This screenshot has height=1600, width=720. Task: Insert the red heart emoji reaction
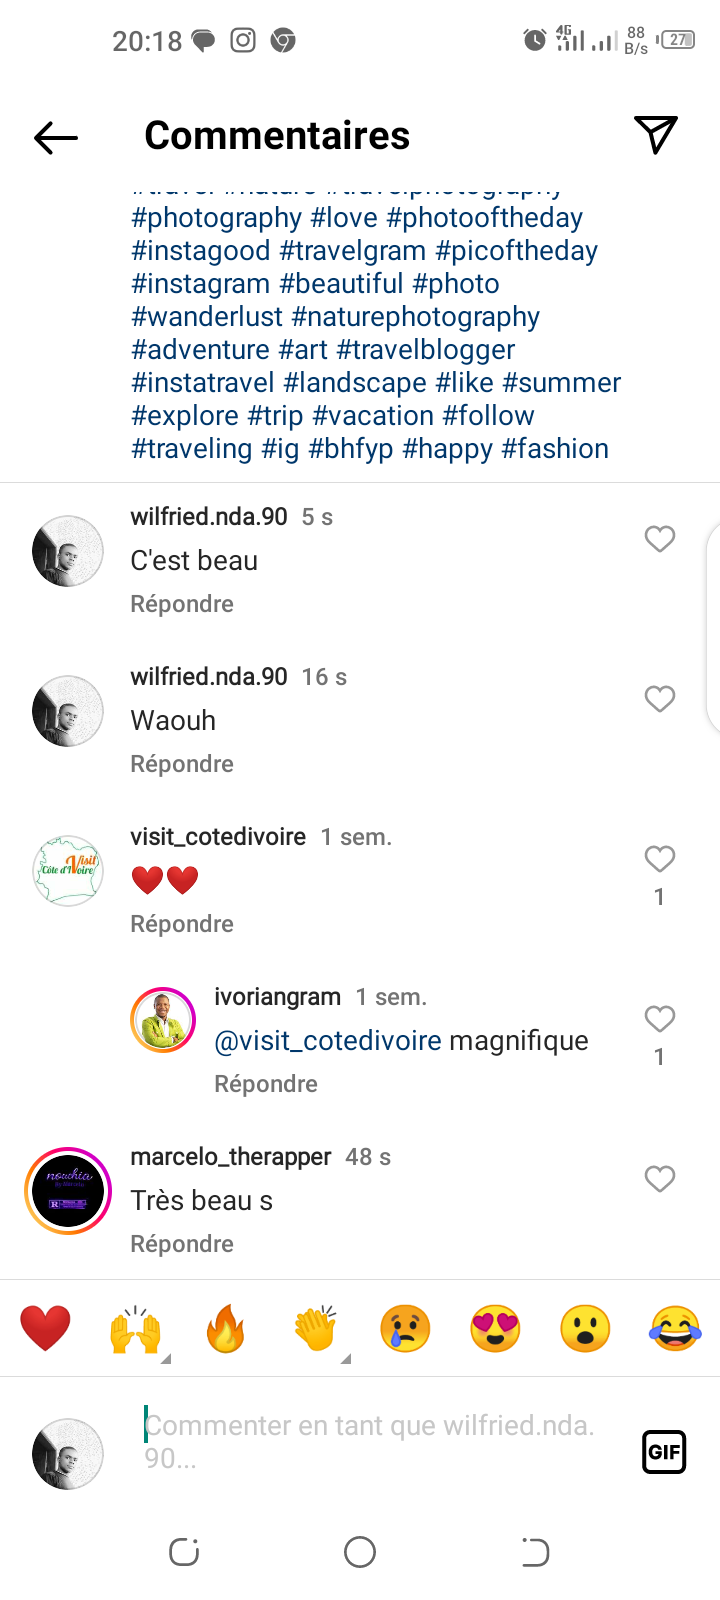(x=46, y=1329)
